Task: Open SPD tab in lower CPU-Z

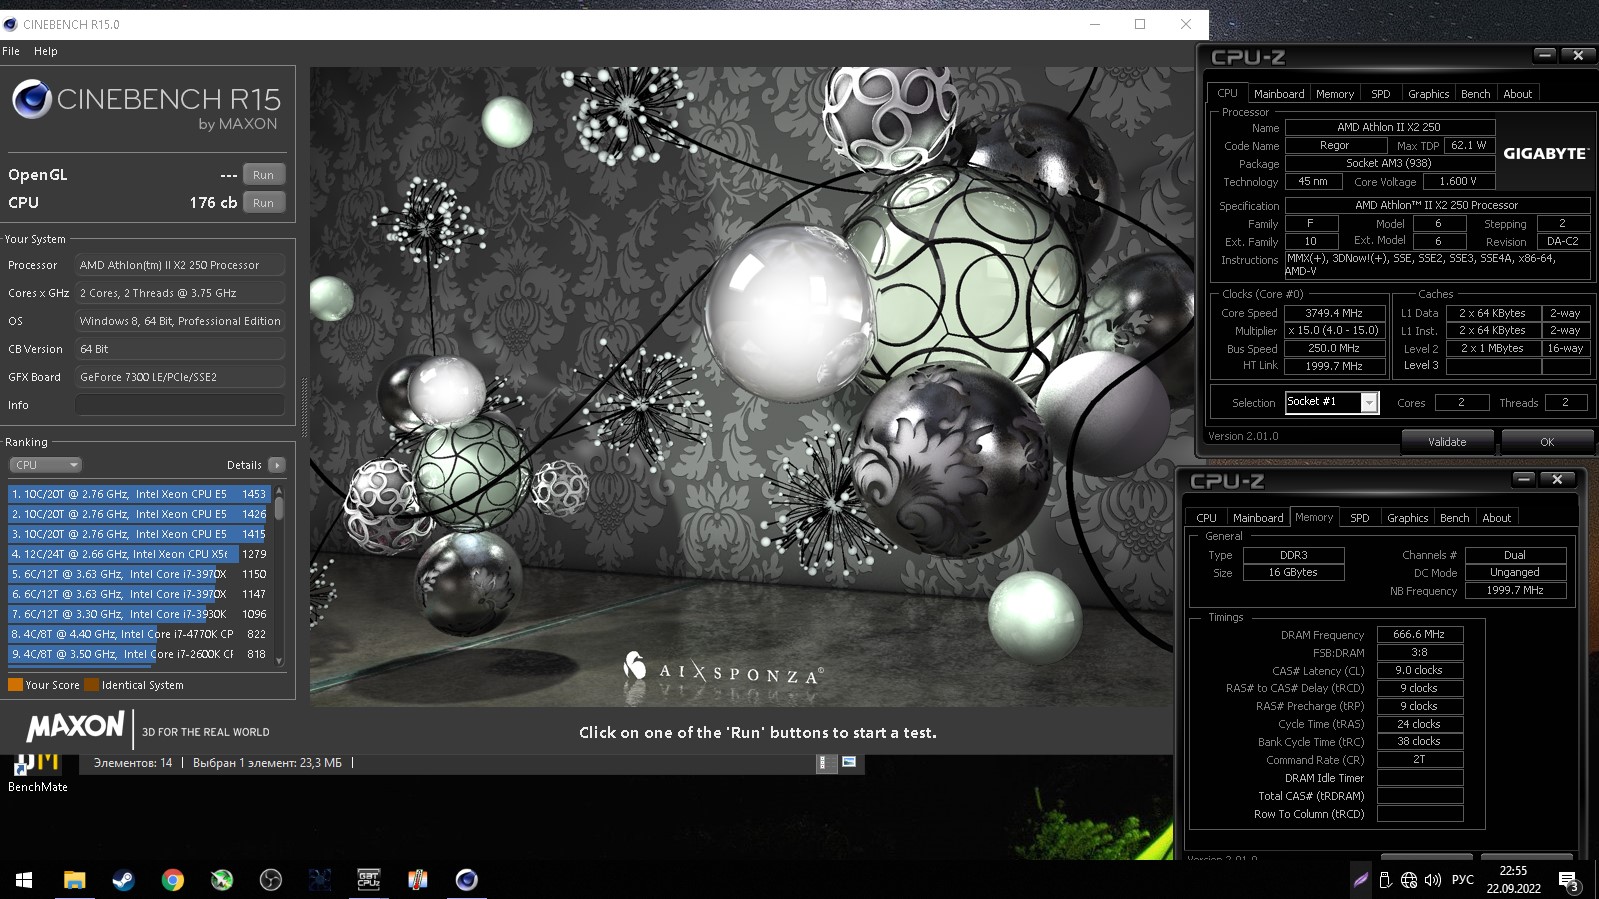Action: [x=1360, y=518]
